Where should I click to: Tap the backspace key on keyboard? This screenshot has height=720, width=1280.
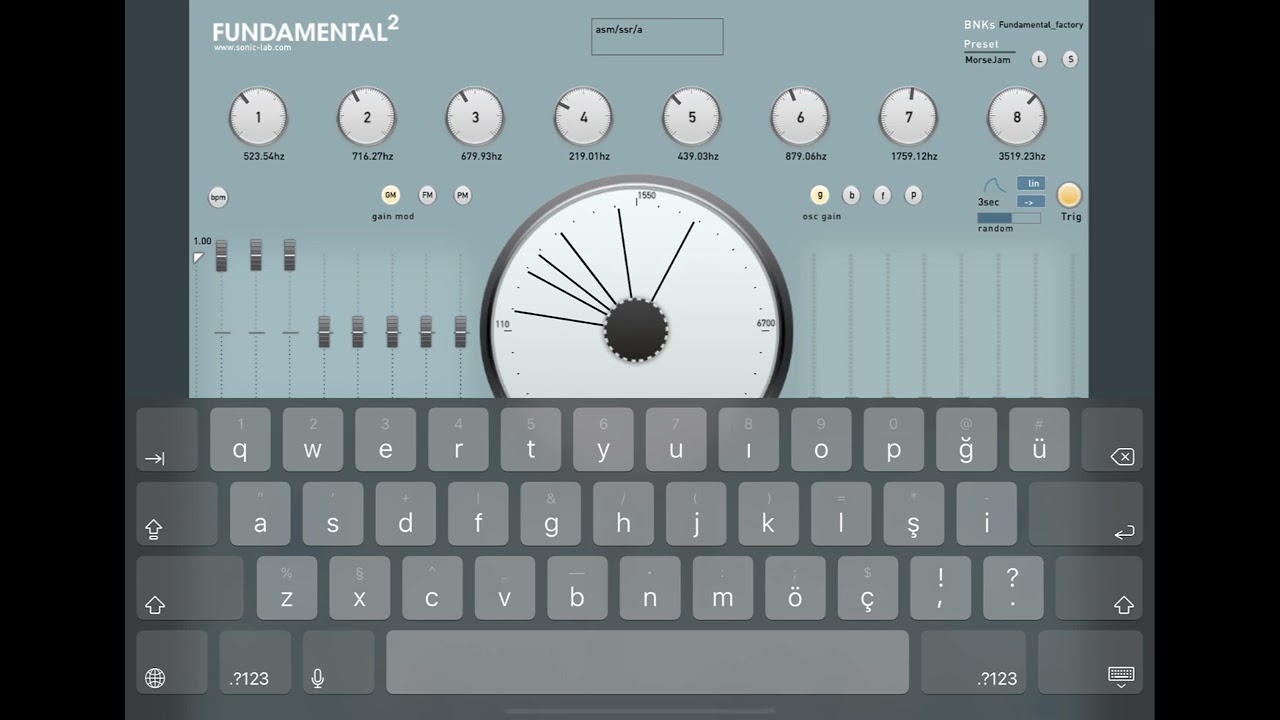(1112, 439)
